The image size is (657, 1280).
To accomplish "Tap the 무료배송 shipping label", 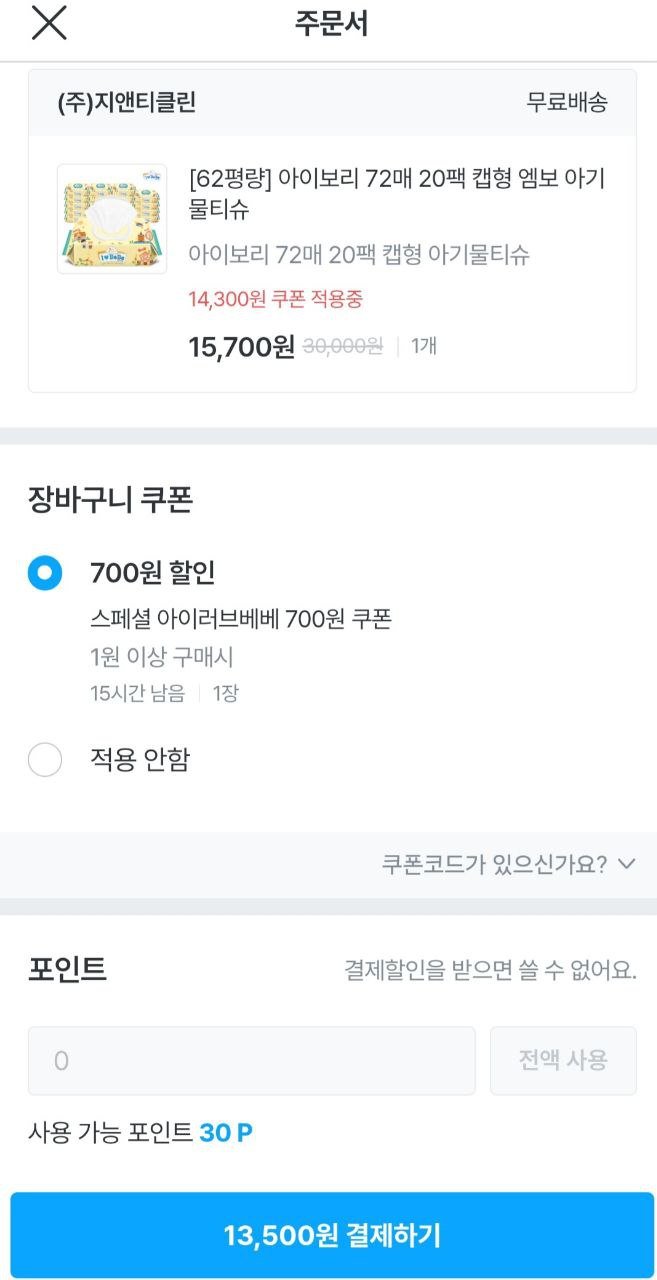I will point(567,102).
